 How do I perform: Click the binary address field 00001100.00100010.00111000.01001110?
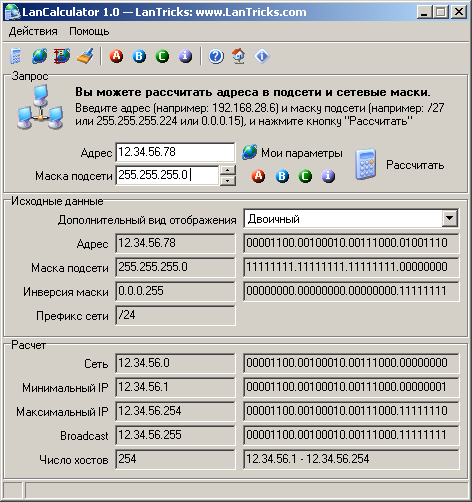[351, 243]
